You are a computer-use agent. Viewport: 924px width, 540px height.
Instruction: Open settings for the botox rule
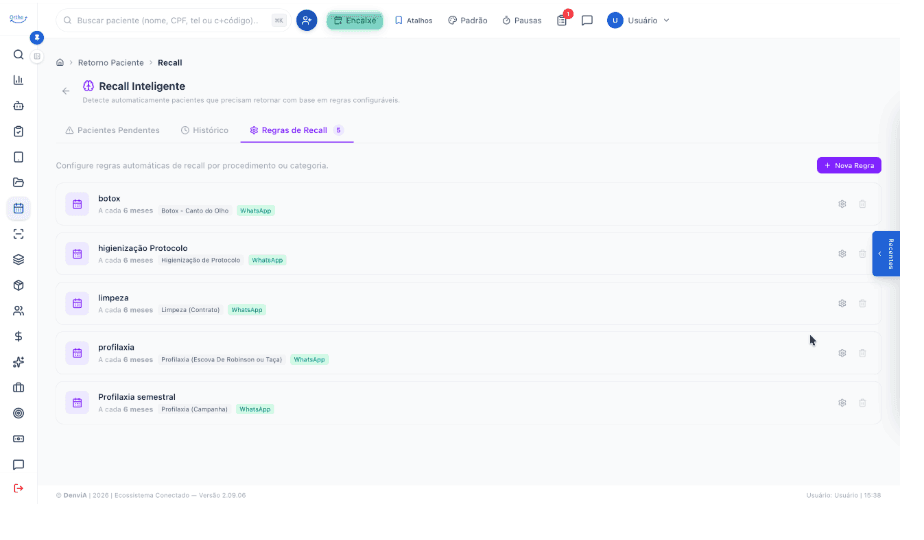click(x=842, y=204)
